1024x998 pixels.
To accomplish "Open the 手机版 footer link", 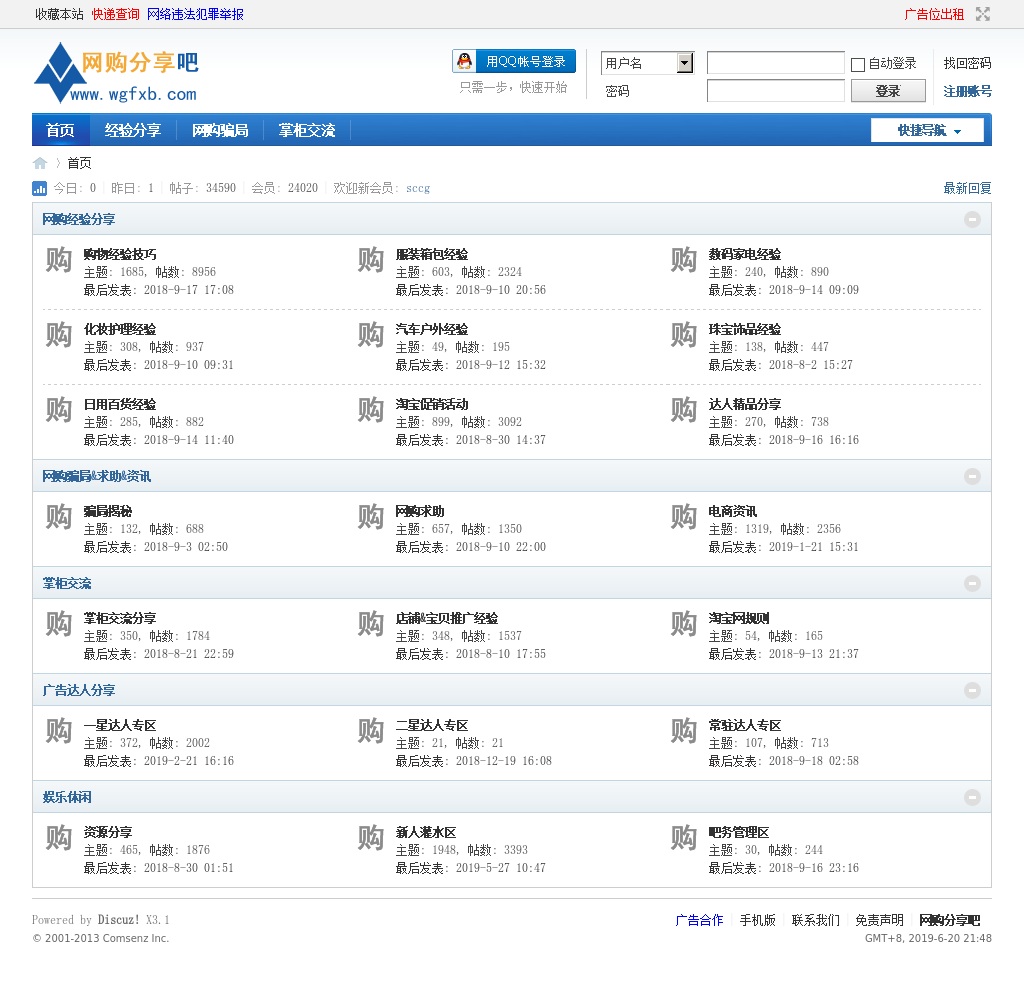I will (758, 920).
